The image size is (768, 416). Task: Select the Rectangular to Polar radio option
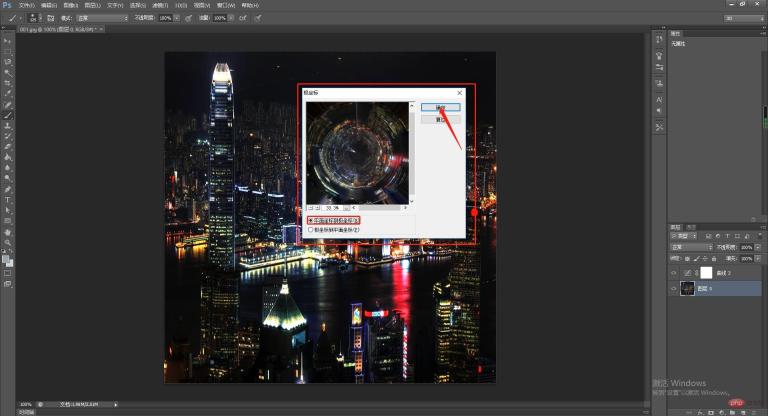click(x=334, y=220)
